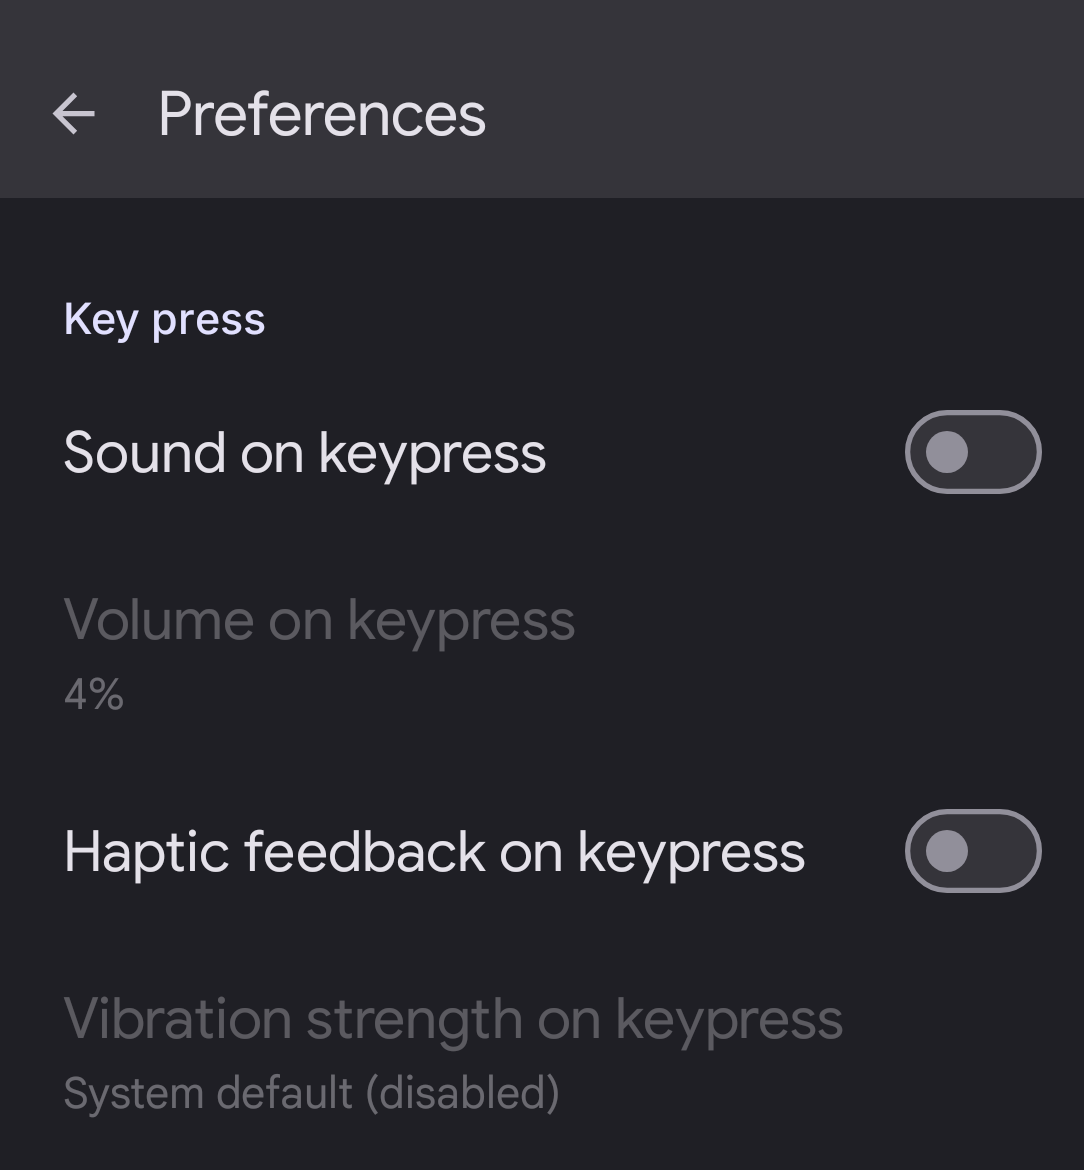Click the word "Vibration" in the strength setting
The height and width of the screenshot is (1170, 1084).
[176, 1020]
